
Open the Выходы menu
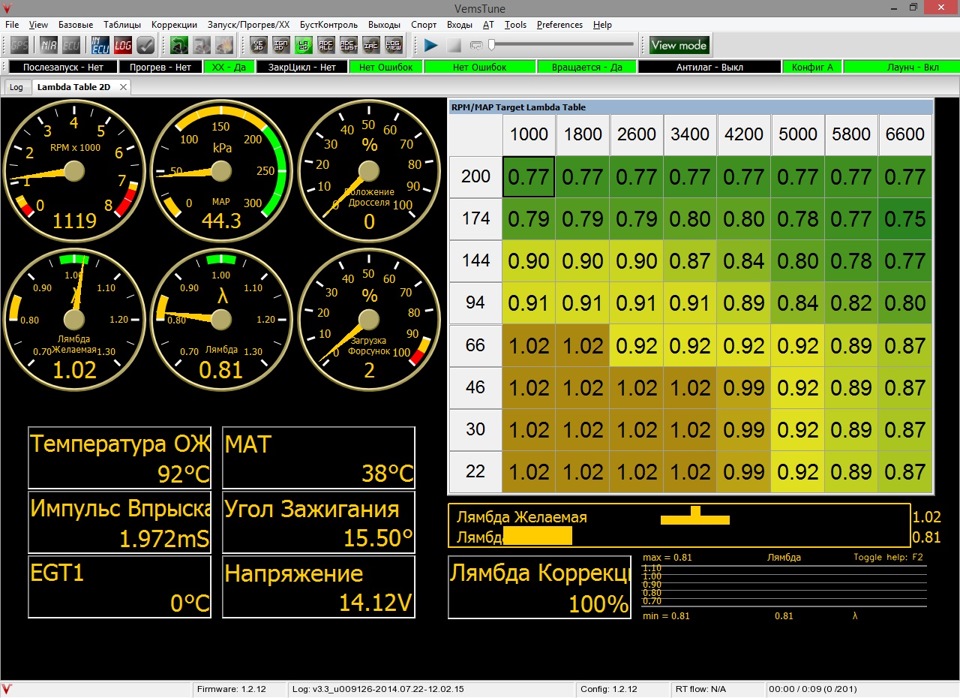pyautogui.click(x=384, y=24)
